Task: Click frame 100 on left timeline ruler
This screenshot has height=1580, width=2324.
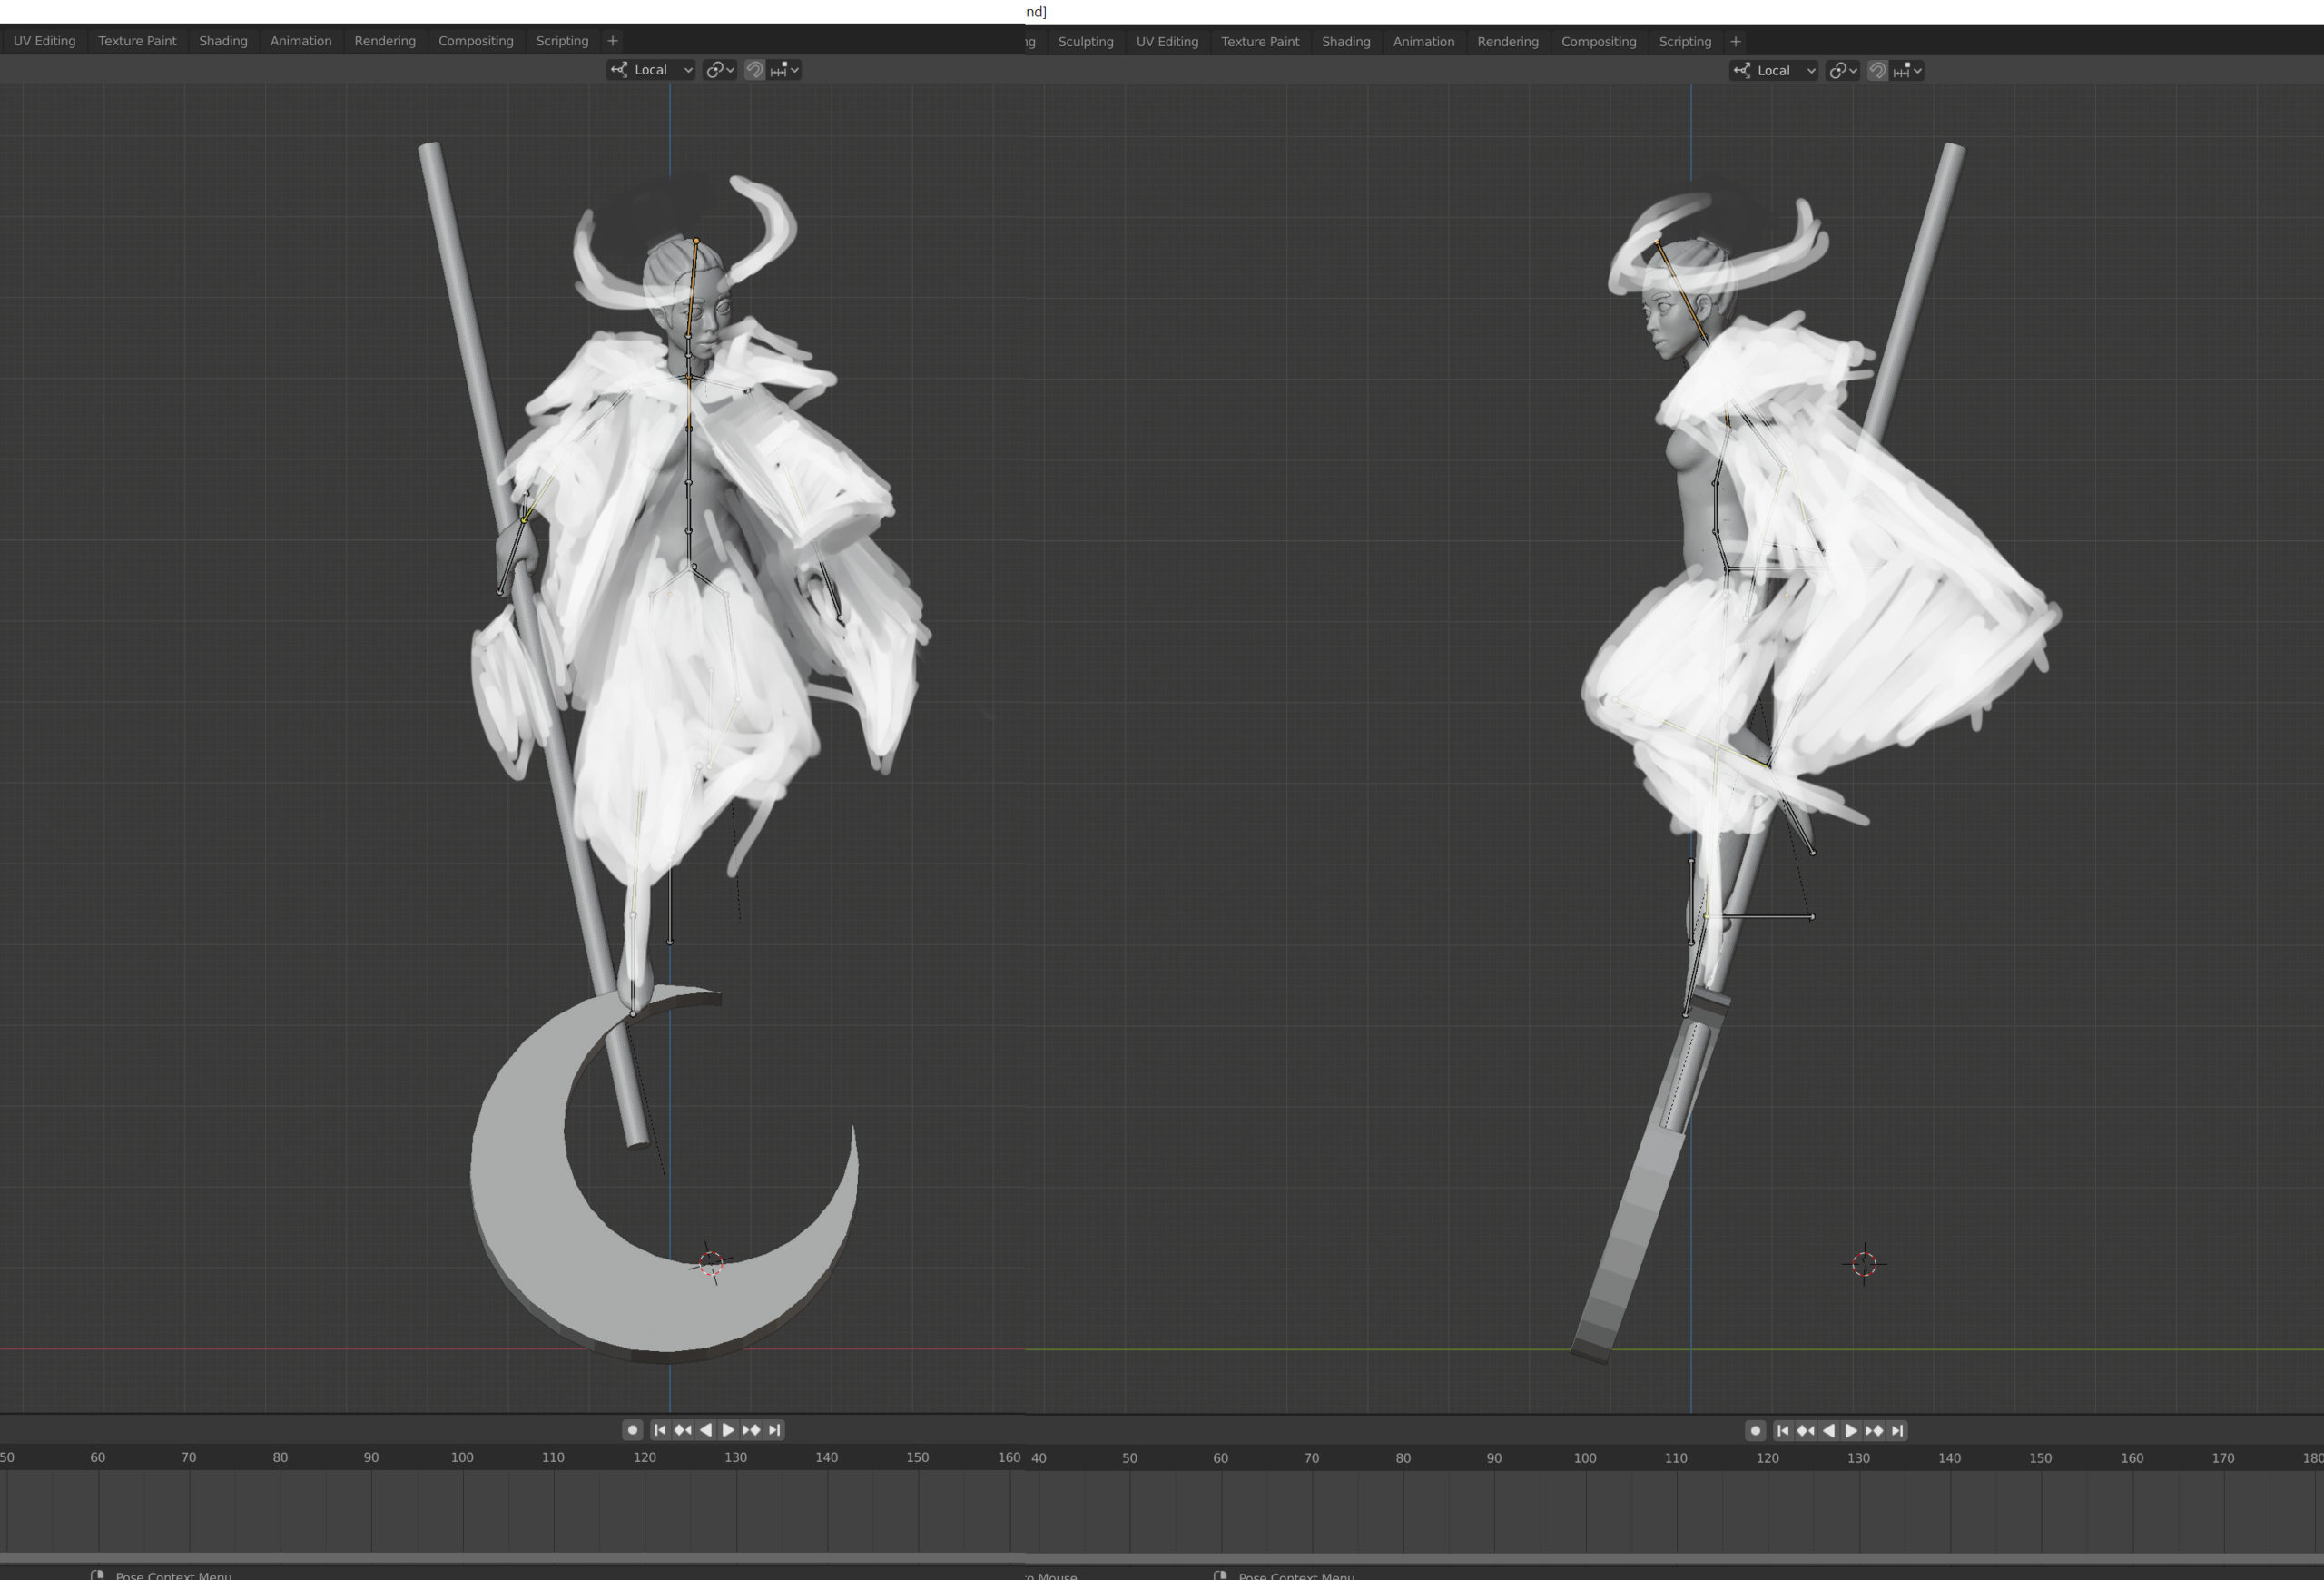Action: [x=462, y=1457]
